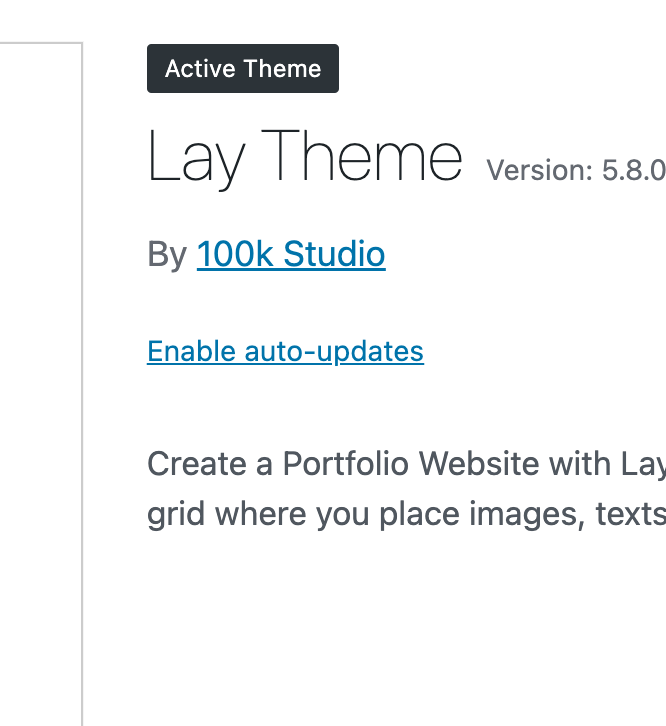This screenshot has width=666, height=726.
Task: Click the Active Theme badge
Action: [243, 69]
